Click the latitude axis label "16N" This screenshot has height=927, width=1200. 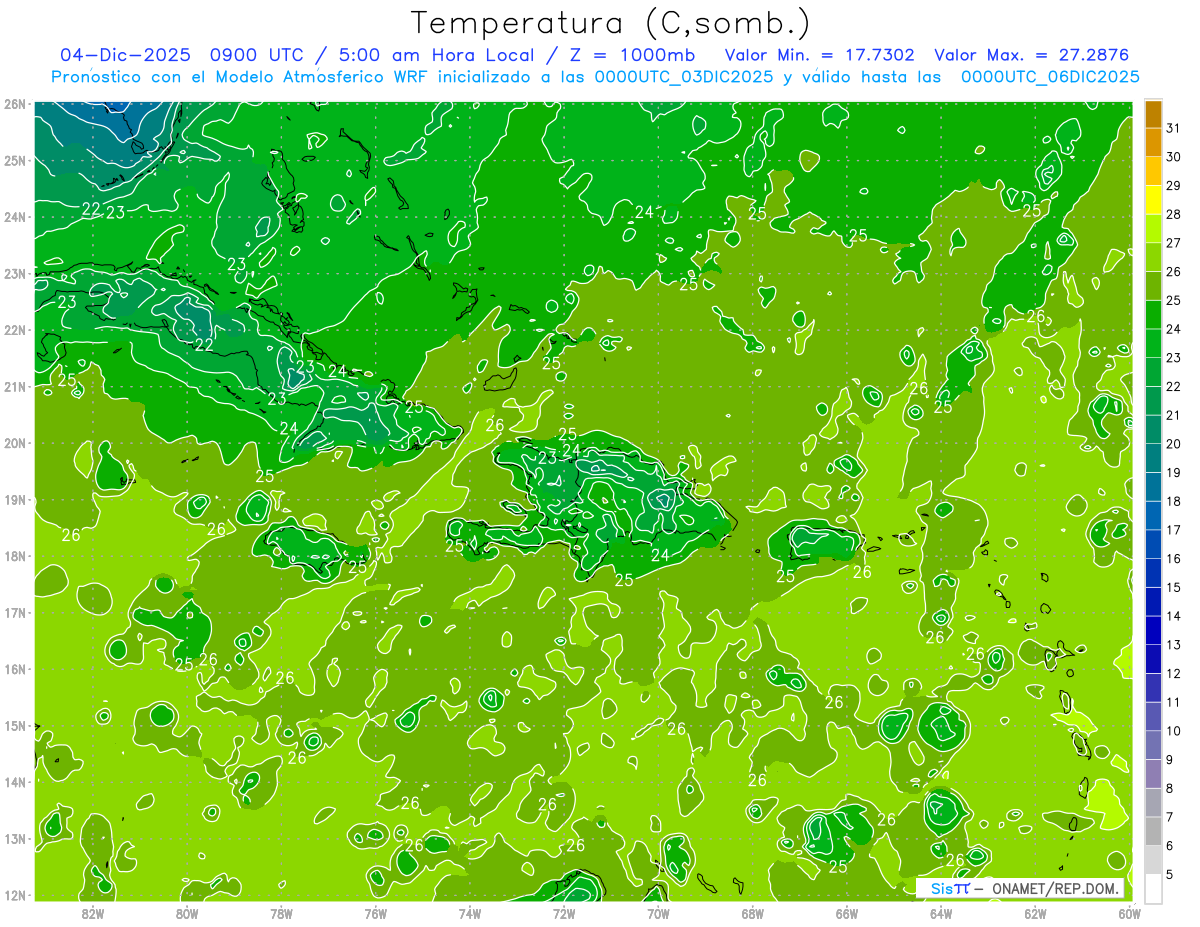(14, 669)
